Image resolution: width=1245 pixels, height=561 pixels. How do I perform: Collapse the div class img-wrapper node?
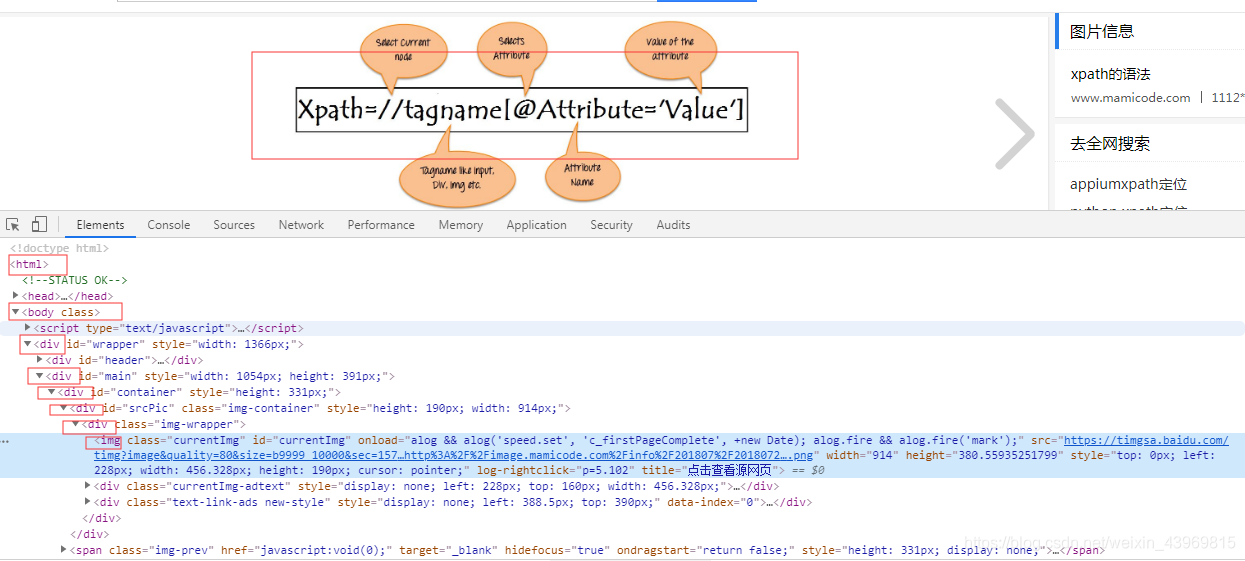coord(75,424)
